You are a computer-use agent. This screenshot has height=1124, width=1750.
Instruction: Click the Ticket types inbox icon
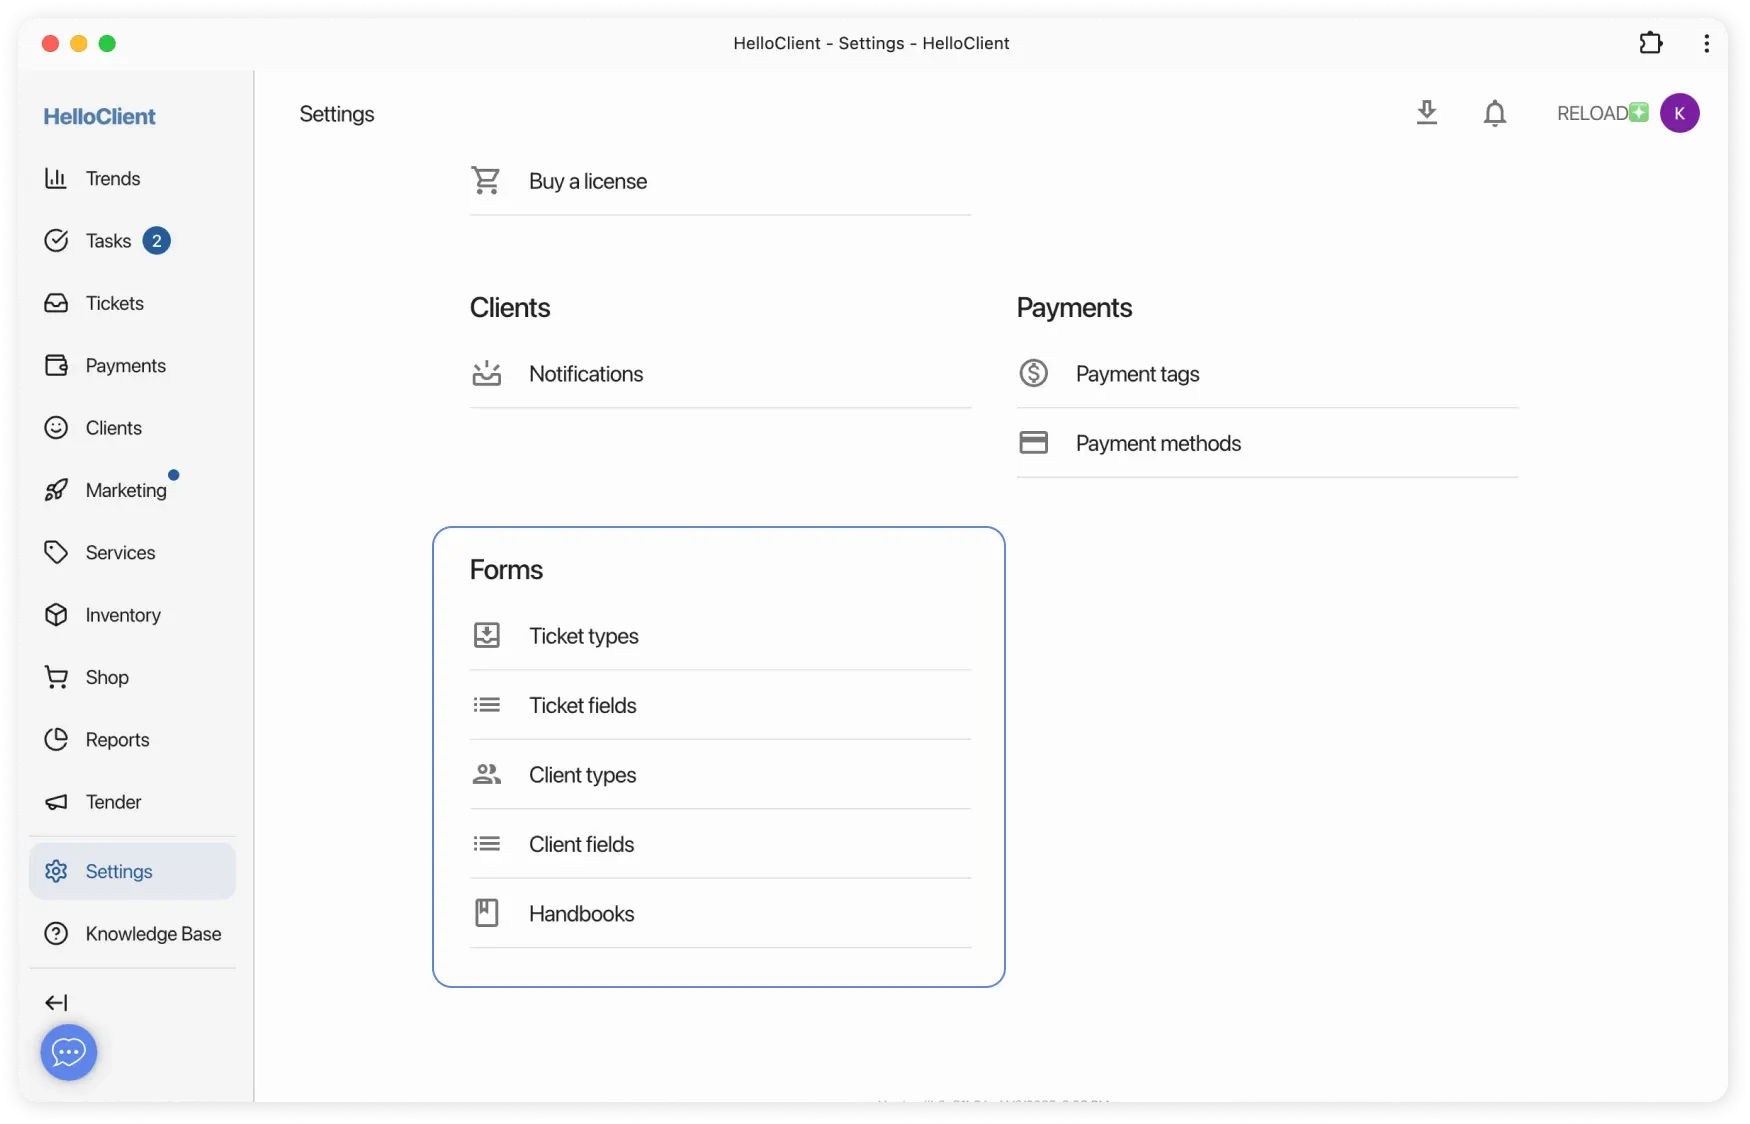[487, 635]
